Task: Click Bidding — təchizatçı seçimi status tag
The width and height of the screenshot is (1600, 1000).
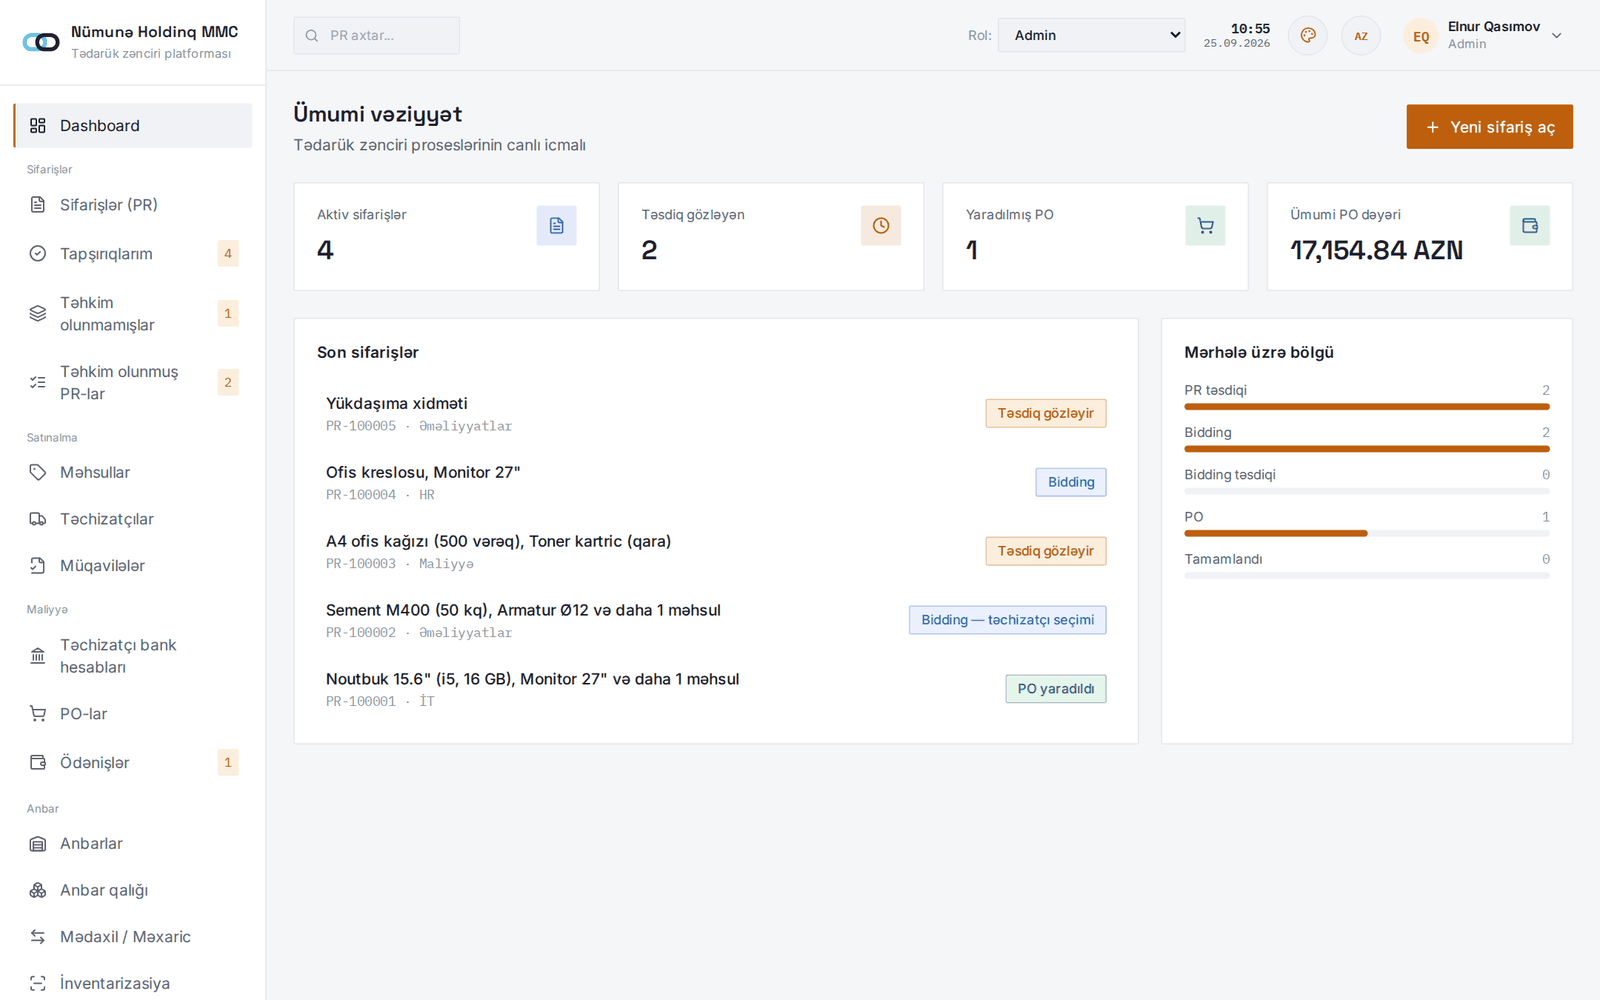Action: coord(1008,621)
